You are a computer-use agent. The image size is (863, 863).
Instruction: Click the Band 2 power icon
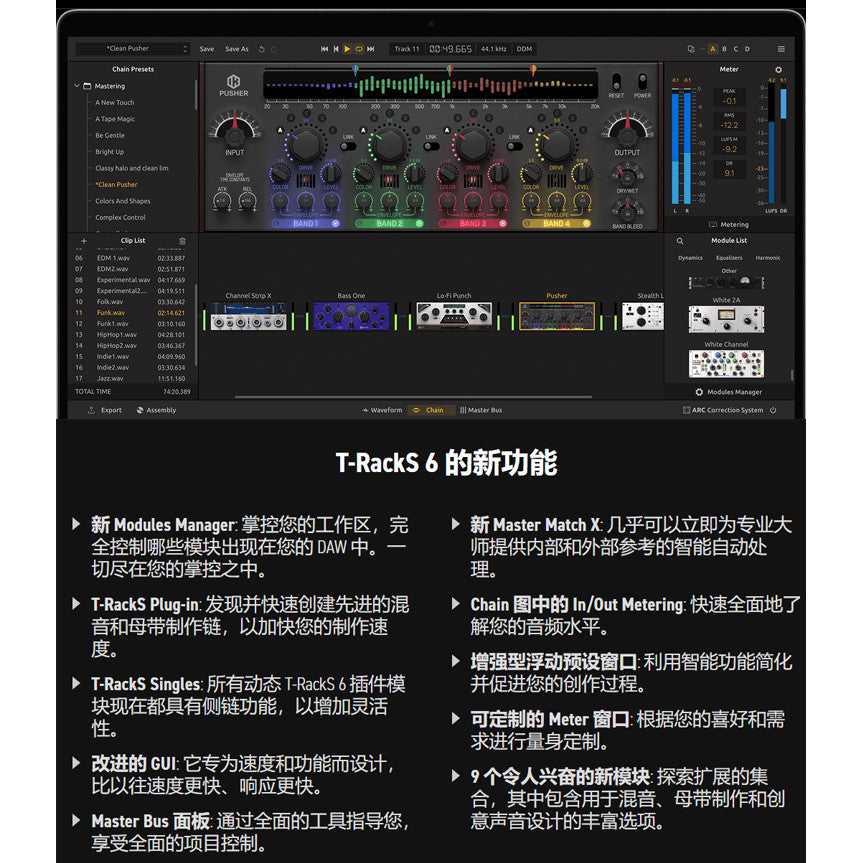[x=419, y=223]
